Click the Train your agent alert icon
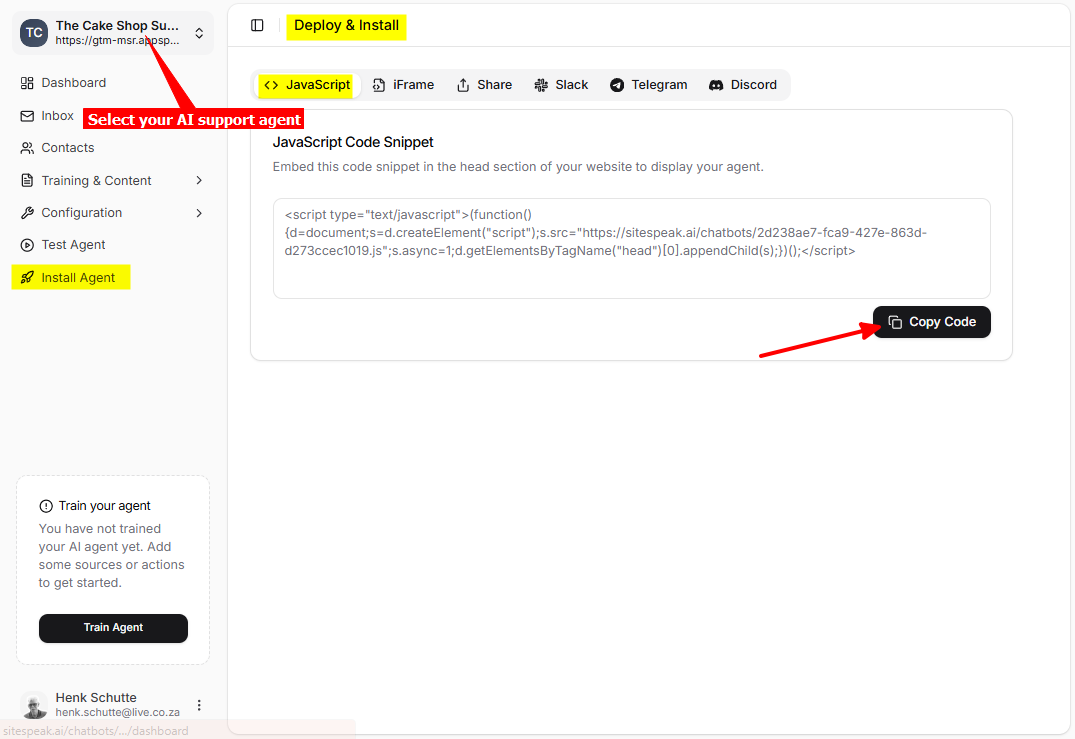Image resolution: width=1075 pixels, height=739 pixels. [x=46, y=506]
